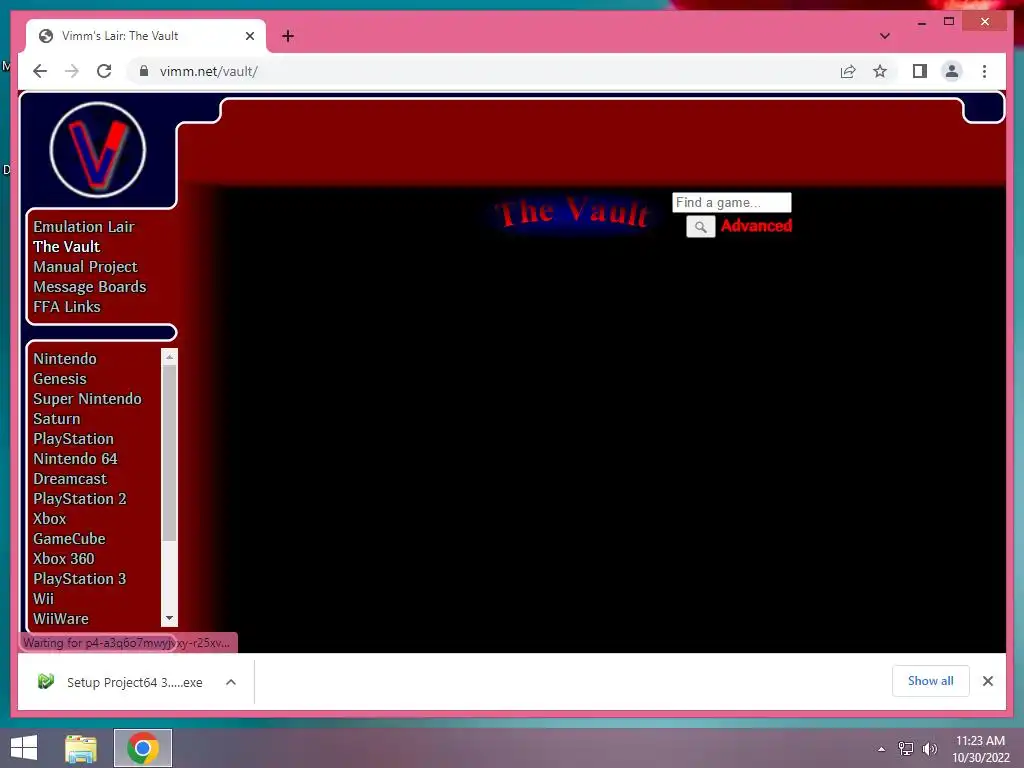
Task: Click the taskbar clock and date
Action: pyautogui.click(x=980, y=749)
